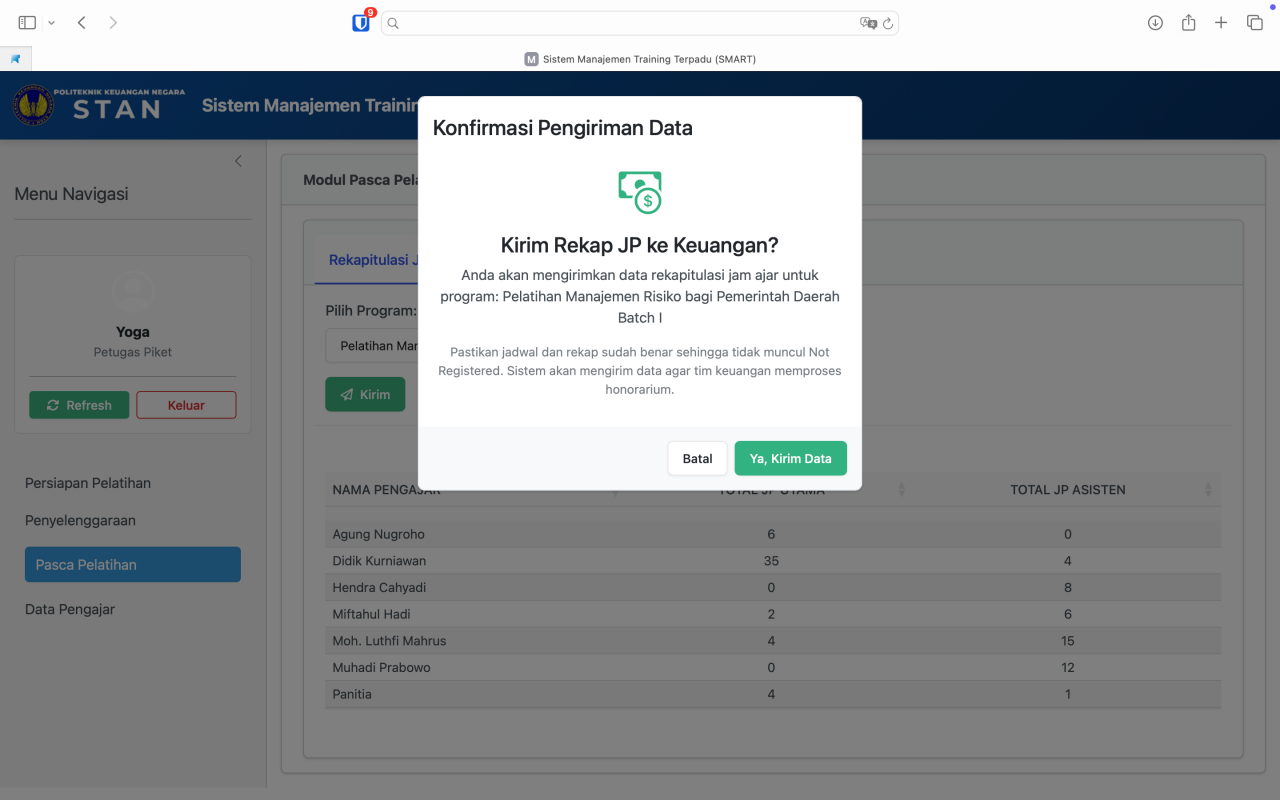Click the reload page icon

[x=887, y=23]
